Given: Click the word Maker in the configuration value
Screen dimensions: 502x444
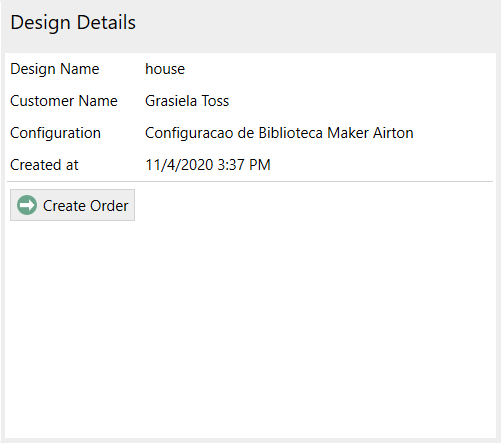Looking at the screenshot, I should tap(348, 133).
